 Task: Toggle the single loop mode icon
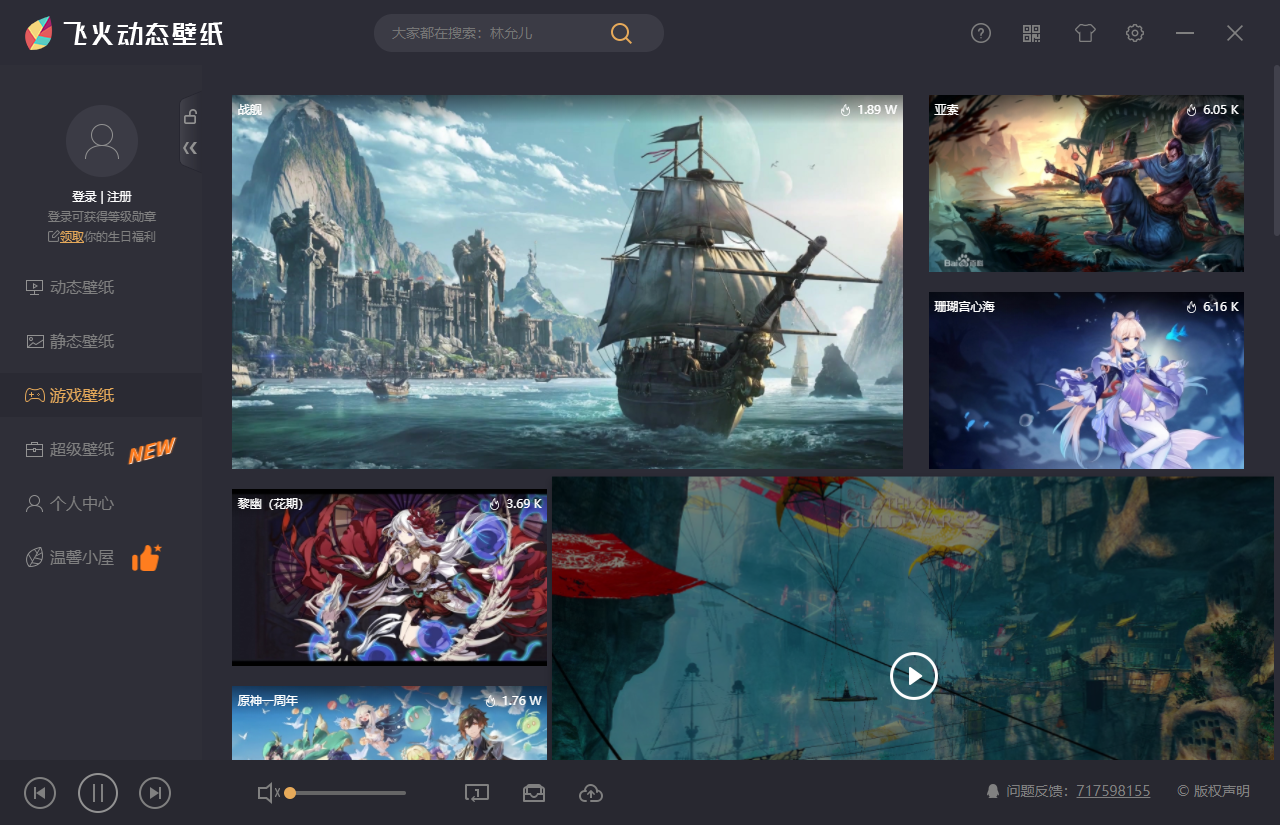point(477,793)
